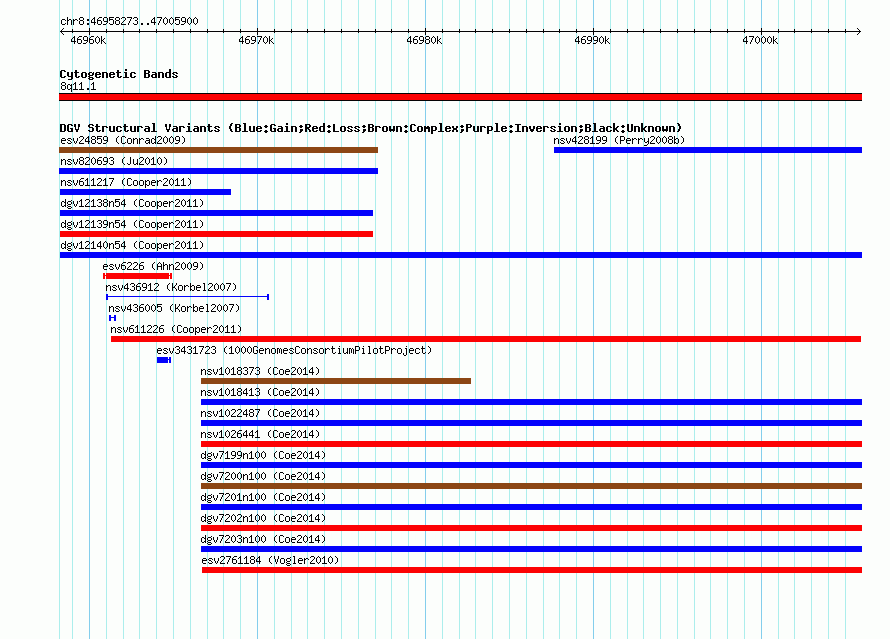
Task: Select the brown dgv7200n100 variant bar
Action: coord(531,486)
